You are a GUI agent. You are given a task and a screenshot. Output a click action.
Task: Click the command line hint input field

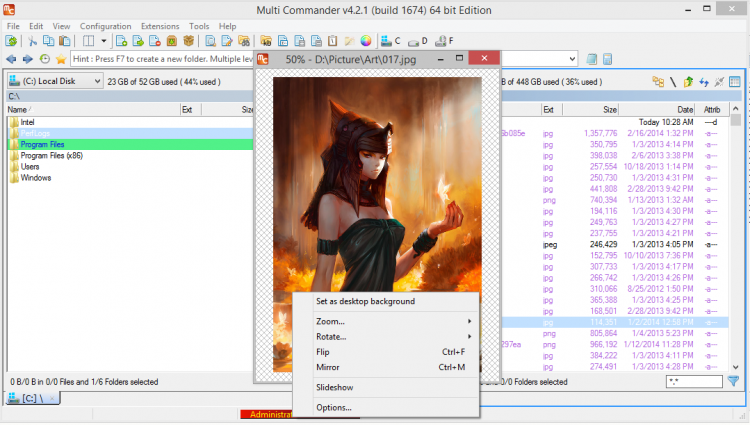coord(162,59)
